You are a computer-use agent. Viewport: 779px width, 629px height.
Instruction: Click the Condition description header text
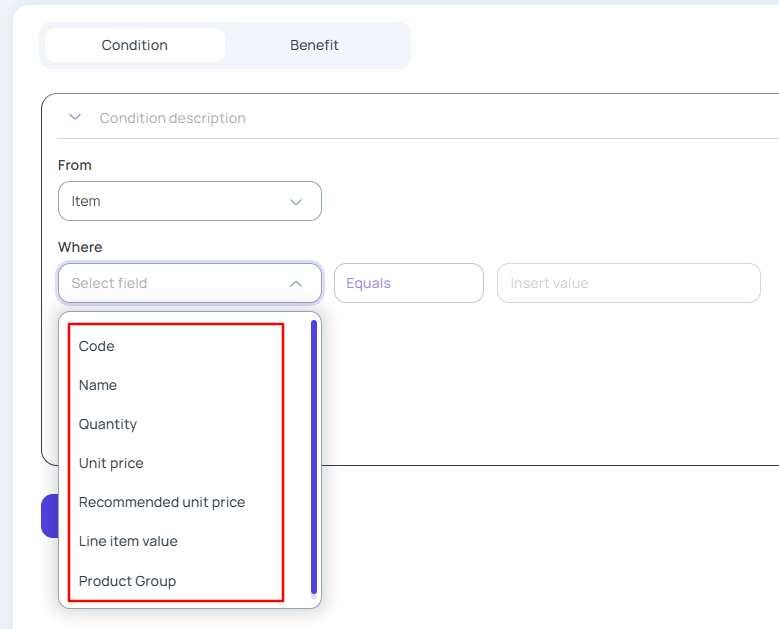pyautogui.click(x=172, y=118)
